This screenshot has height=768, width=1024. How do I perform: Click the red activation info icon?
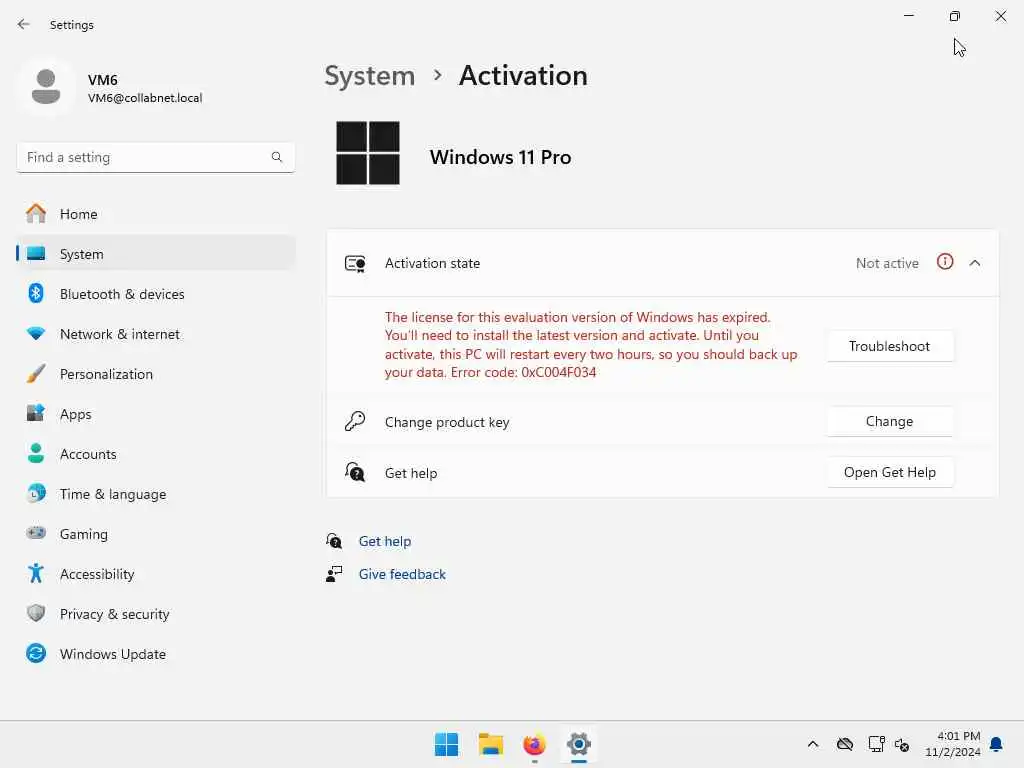(x=945, y=262)
